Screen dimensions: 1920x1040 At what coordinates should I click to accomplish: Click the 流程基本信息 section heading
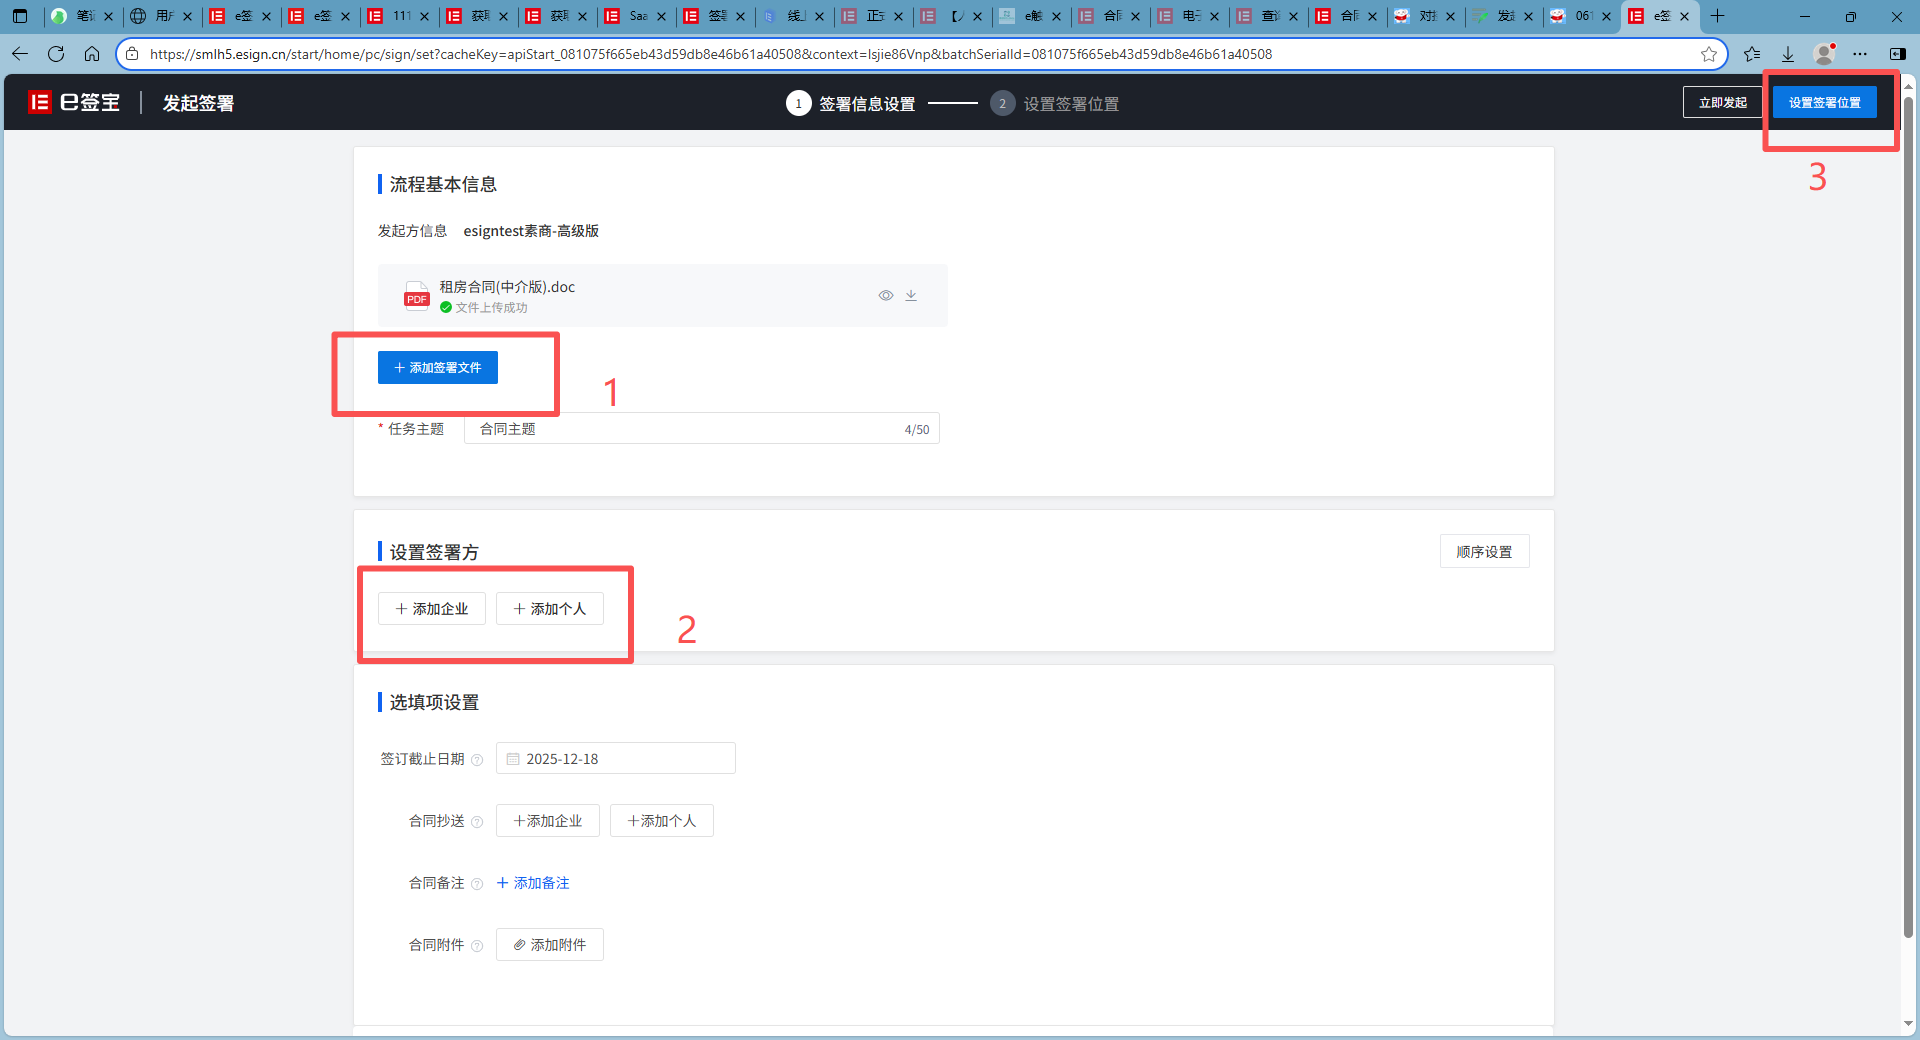pos(443,184)
